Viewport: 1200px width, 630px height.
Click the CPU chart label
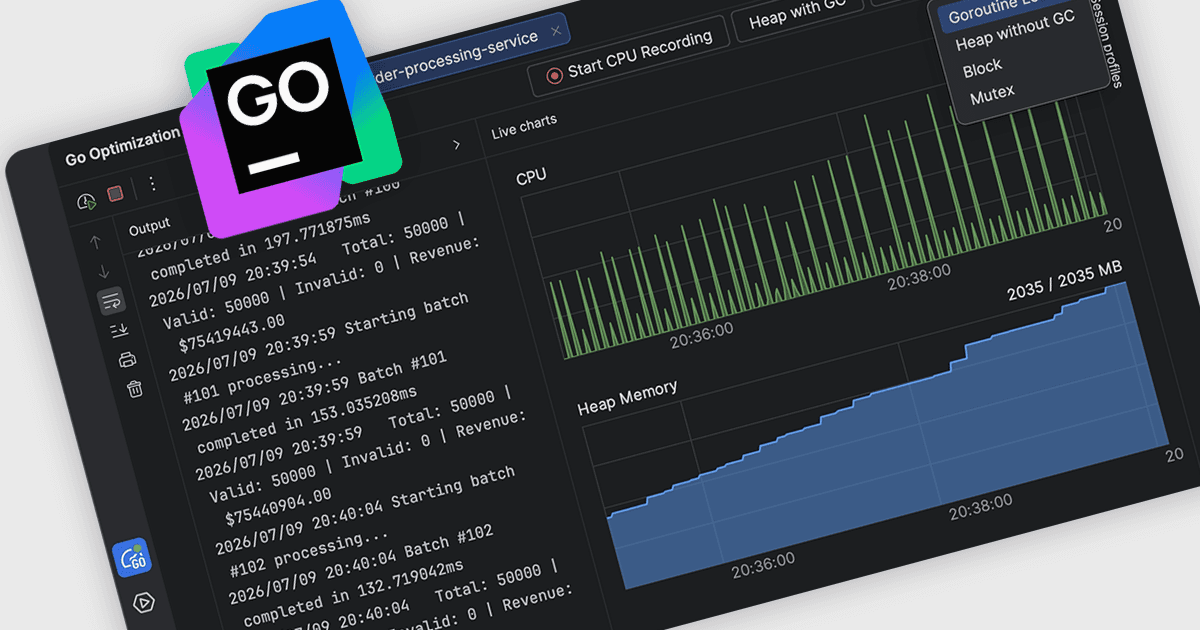[531, 176]
